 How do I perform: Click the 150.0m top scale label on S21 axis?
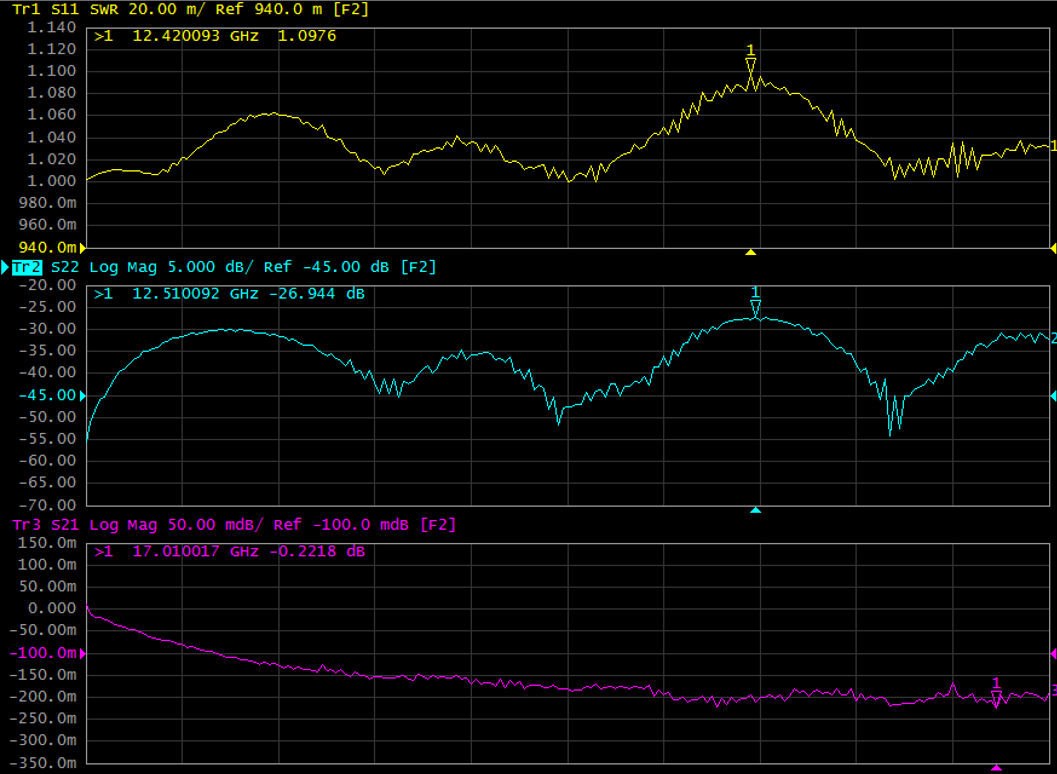(x=48, y=543)
